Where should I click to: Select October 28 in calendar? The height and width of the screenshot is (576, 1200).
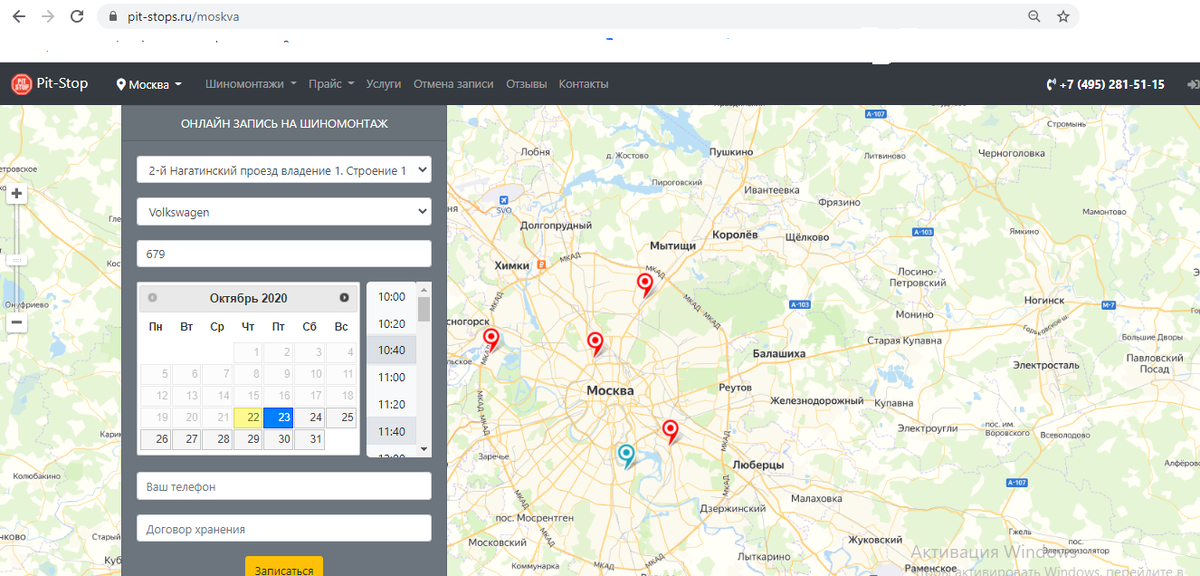[218, 439]
